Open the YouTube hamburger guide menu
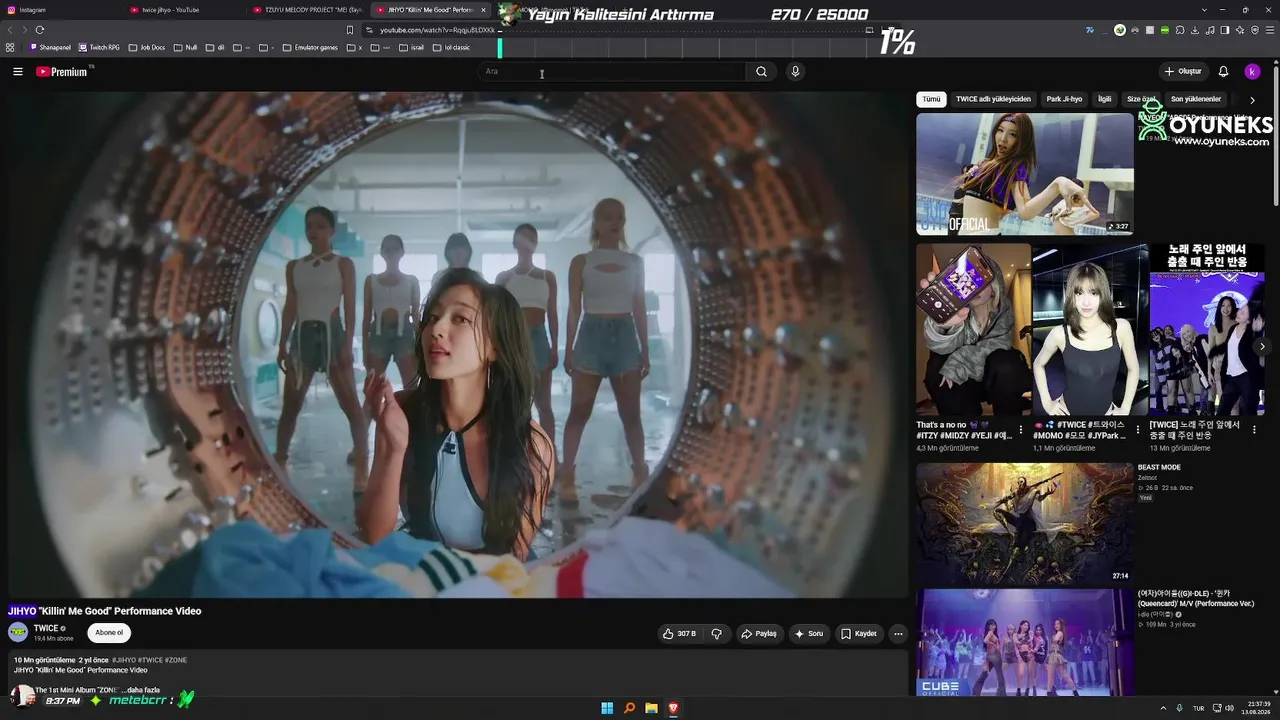Image resolution: width=1280 pixels, height=720 pixels. tap(18, 72)
